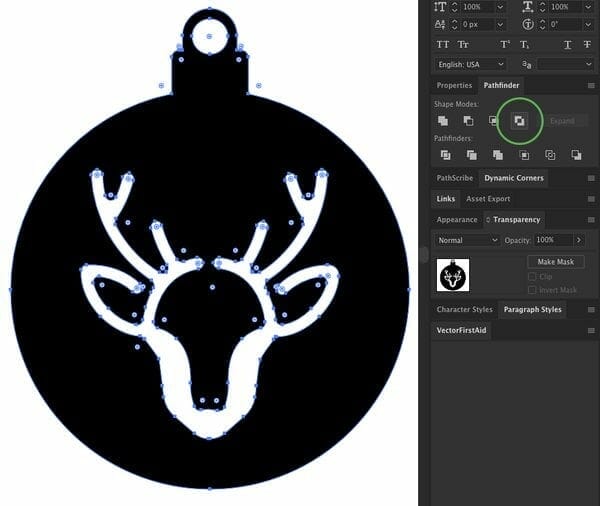This screenshot has height=506, width=600.
Task: Enable the Clip checkbox
Action: click(x=533, y=276)
